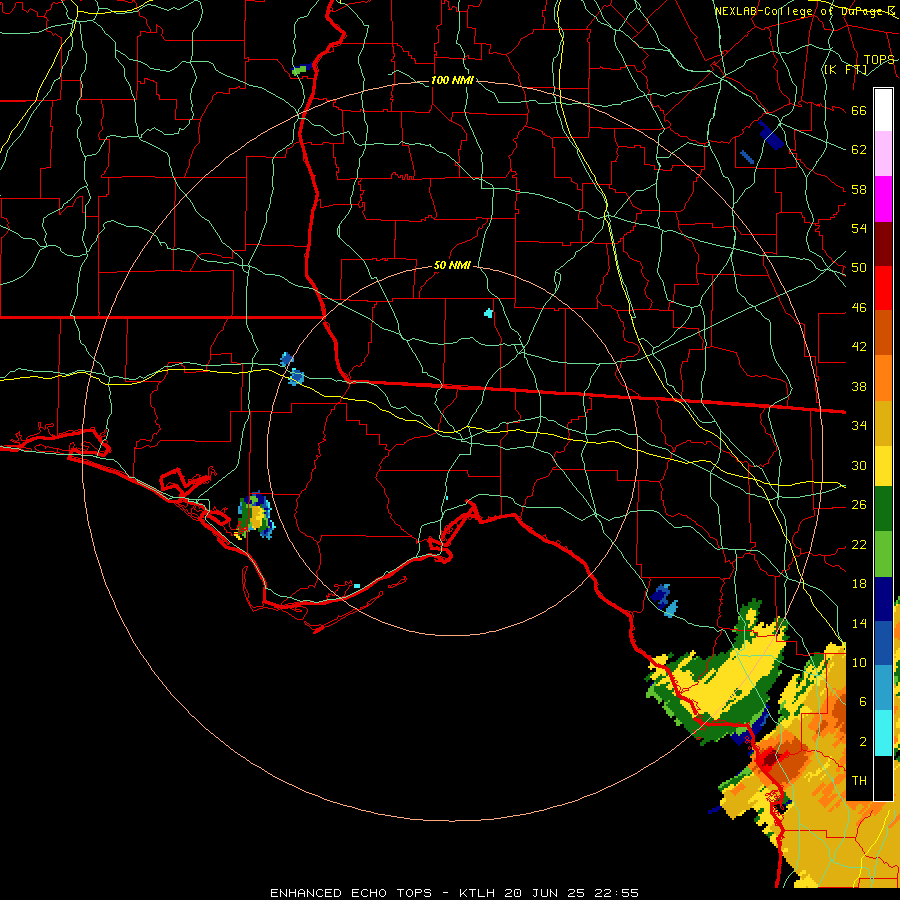Click the dark red (maroon) legend swatch
Viewport: 900px width, 900px height.
pyautogui.click(x=883, y=244)
